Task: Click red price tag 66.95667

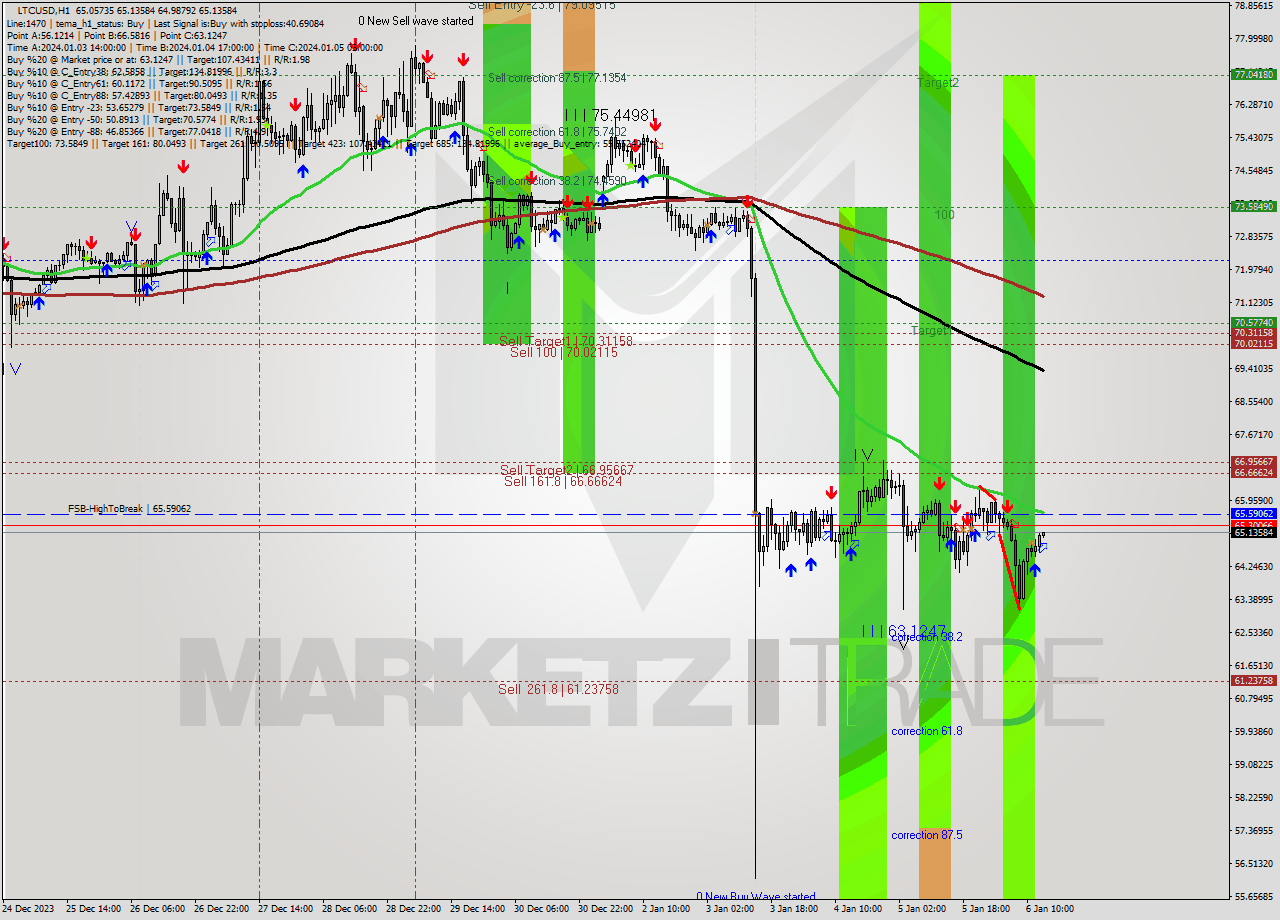Action: coord(1254,462)
